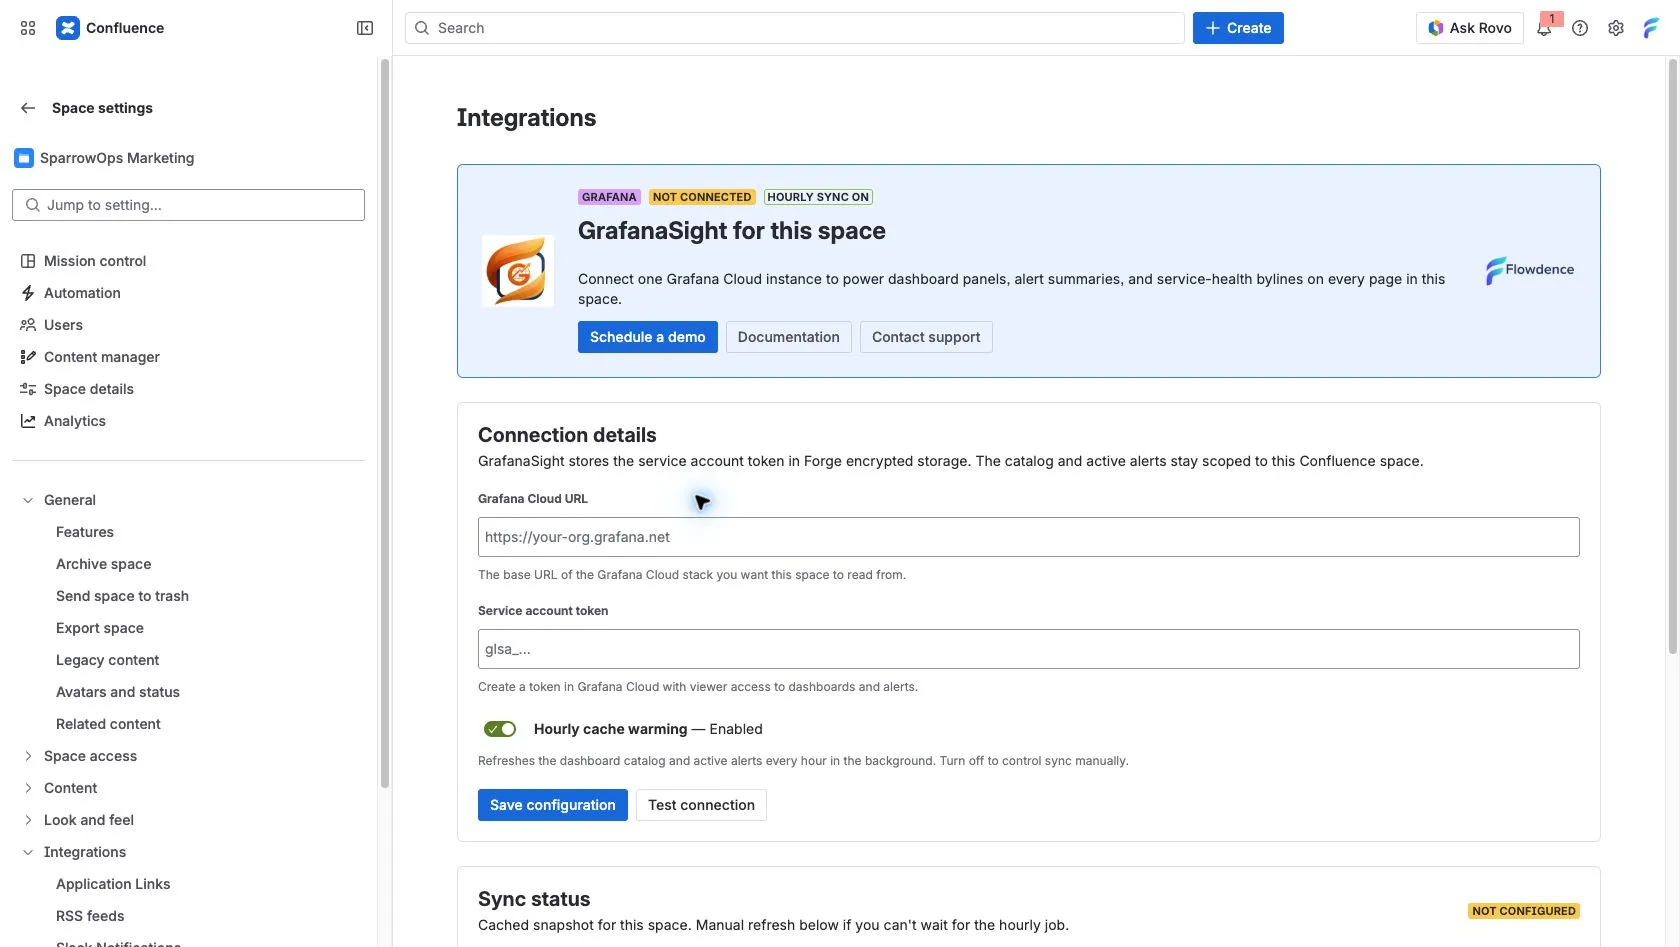This screenshot has width=1680, height=947.
Task: Collapse the sidebar with the panel icon
Action: tap(365, 28)
